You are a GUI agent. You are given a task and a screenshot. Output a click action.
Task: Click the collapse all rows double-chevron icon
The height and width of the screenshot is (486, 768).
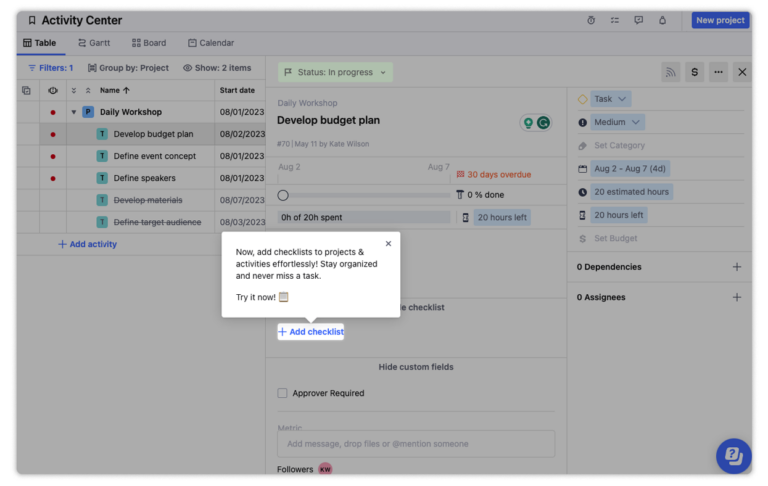pyautogui.click(x=88, y=90)
